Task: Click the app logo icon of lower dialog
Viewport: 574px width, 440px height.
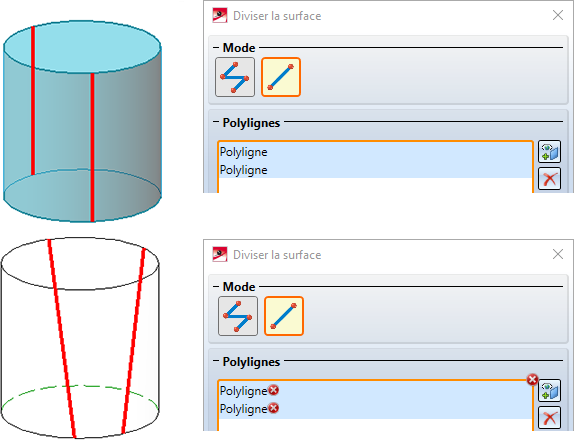Action: (x=220, y=254)
